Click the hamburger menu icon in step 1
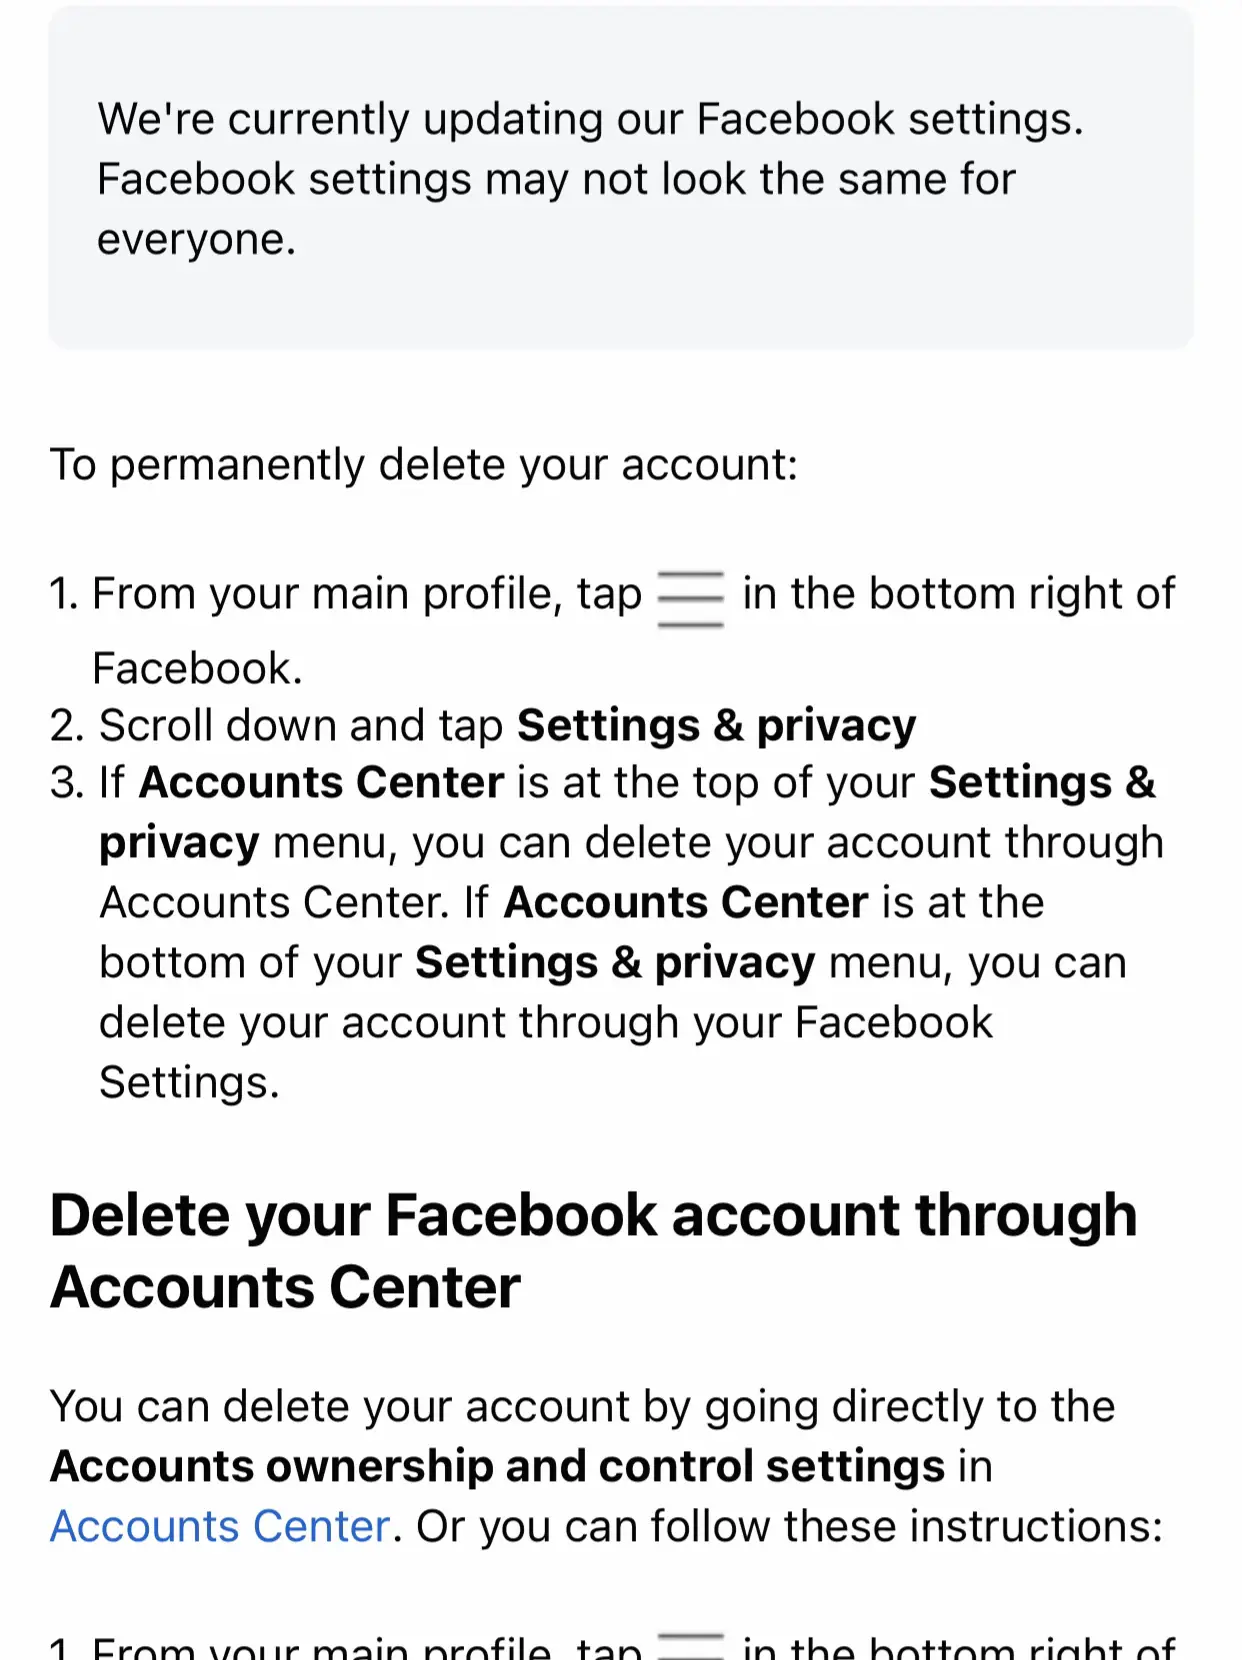Viewport: 1242px width, 1660px height. 690,598
